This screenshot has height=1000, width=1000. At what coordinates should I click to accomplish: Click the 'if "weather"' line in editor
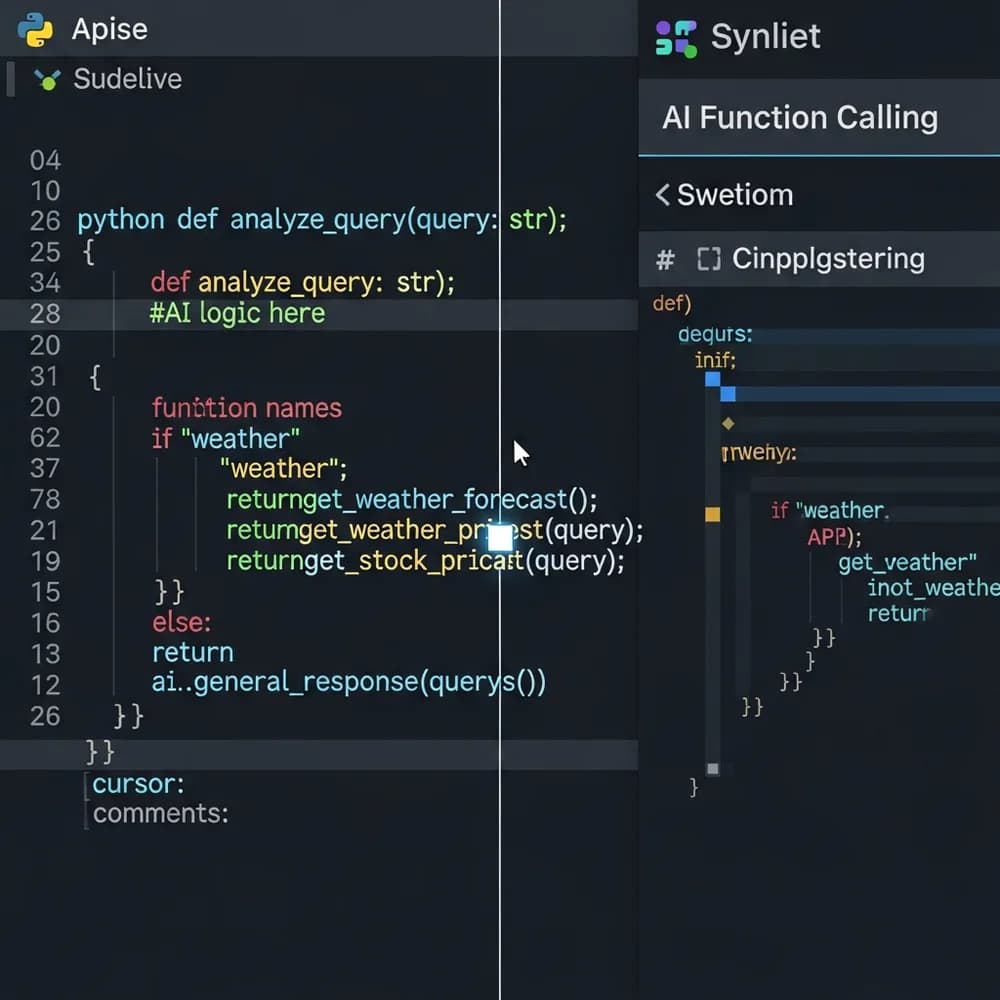[x=226, y=439]
